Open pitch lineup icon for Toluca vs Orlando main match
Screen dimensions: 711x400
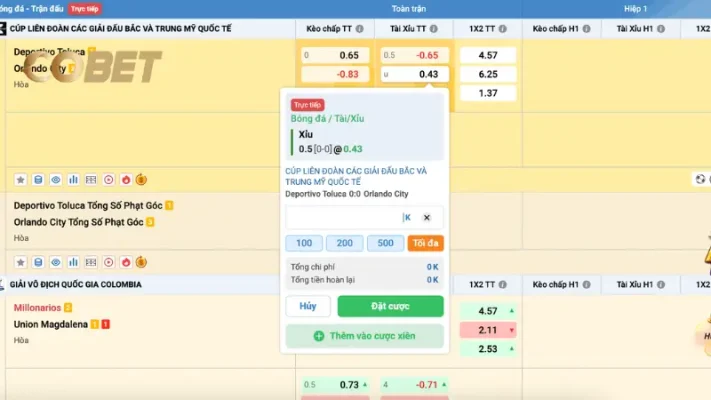click(91, 180)
